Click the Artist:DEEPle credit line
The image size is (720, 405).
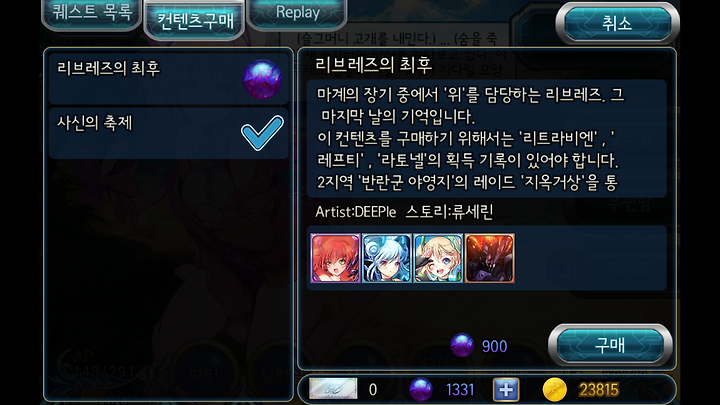(x=355, y=212)
